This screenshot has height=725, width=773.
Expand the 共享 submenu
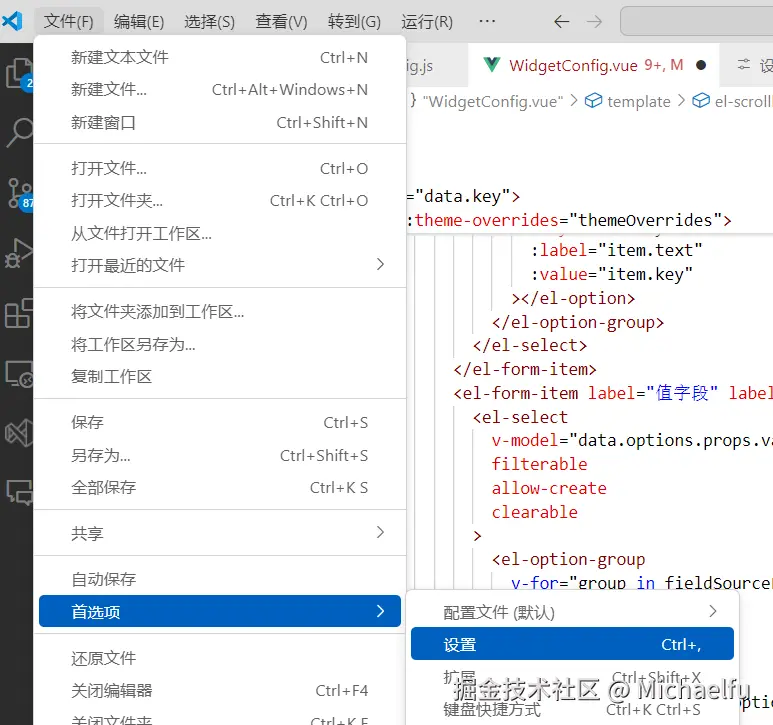click(x=220, y=533)
